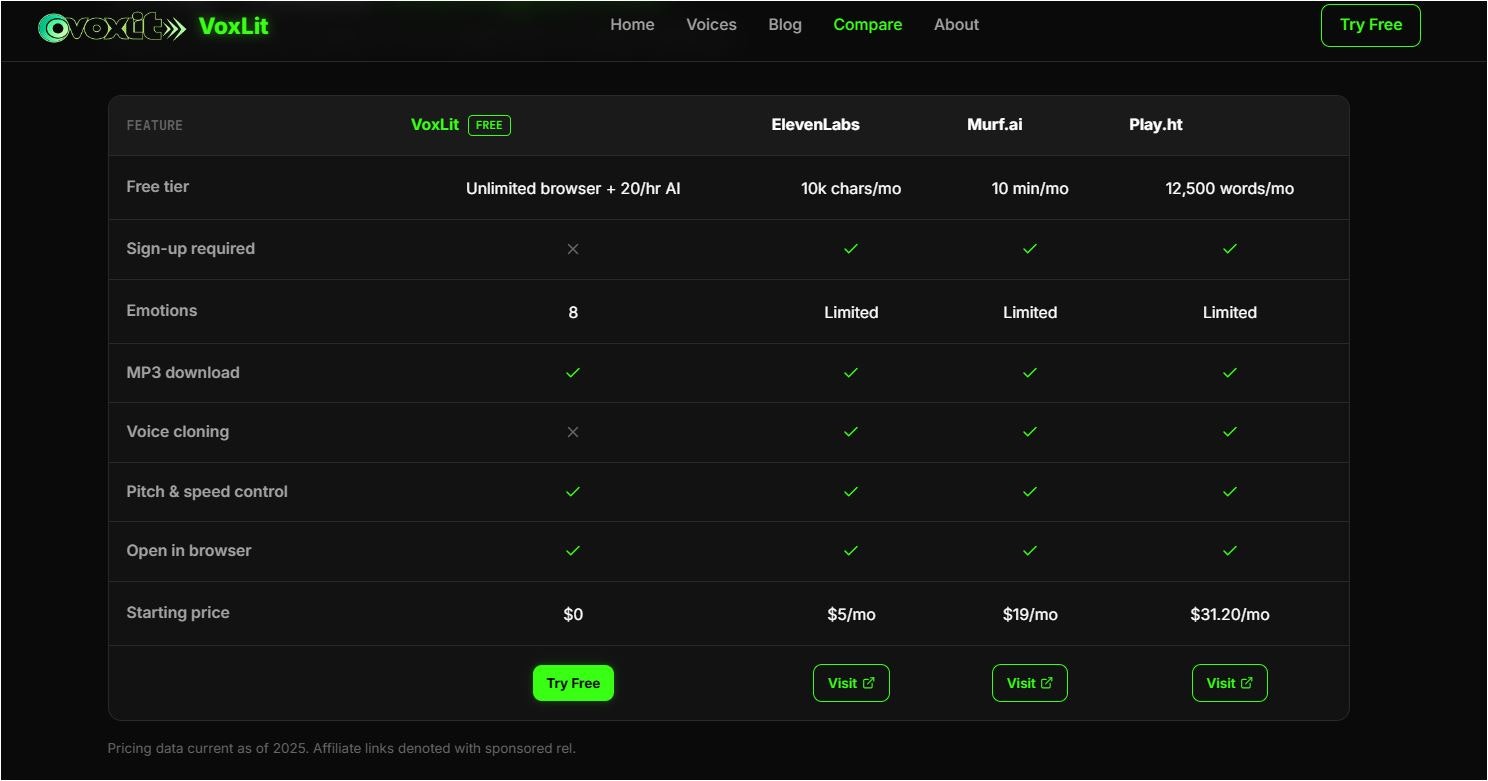Image resolution: width=1488 pixels, height=781 pixels.
Task: Click Murf.ai emotions 'Limited' cell
Action: coord(1030,312)
